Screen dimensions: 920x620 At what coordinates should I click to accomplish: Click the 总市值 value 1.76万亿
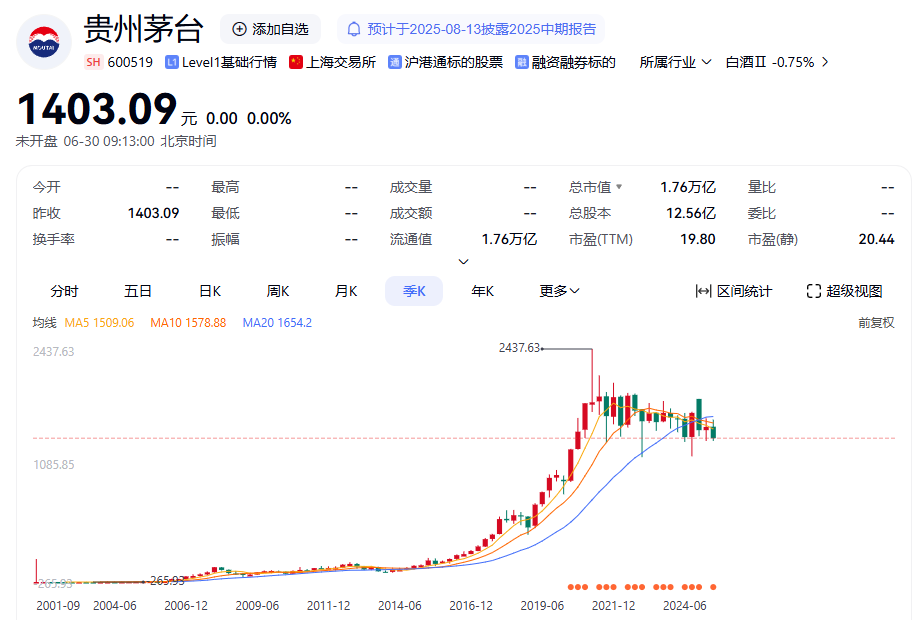click(x=688, y=187)
